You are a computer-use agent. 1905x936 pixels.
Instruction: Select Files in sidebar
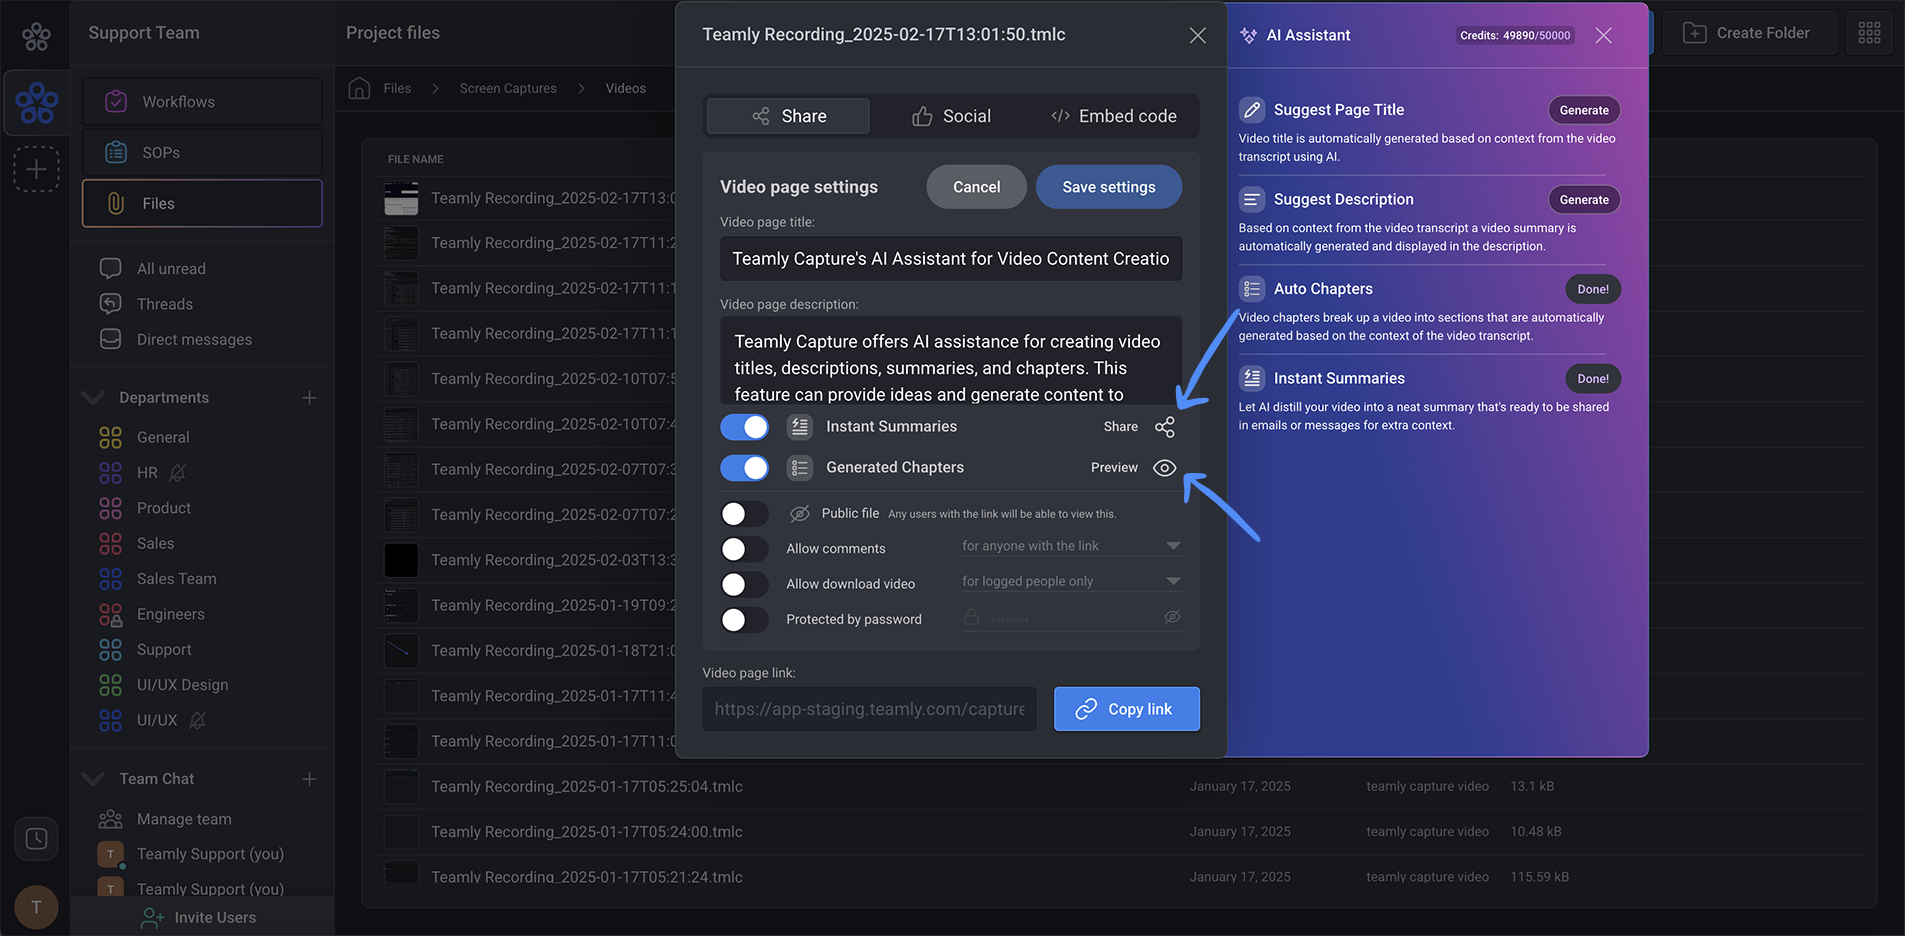(202, 203)
